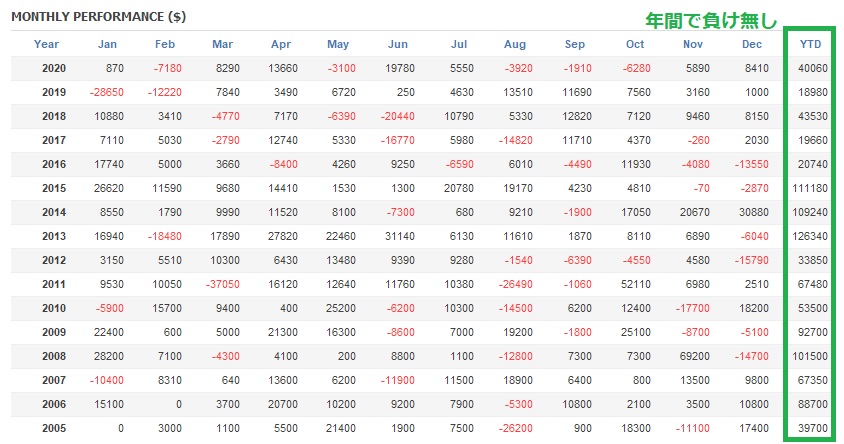Click 2014 November value 20670
Image resolution: width=844 pixels, height=444 pixels.
pyautogui.click(x=695, y=212)
